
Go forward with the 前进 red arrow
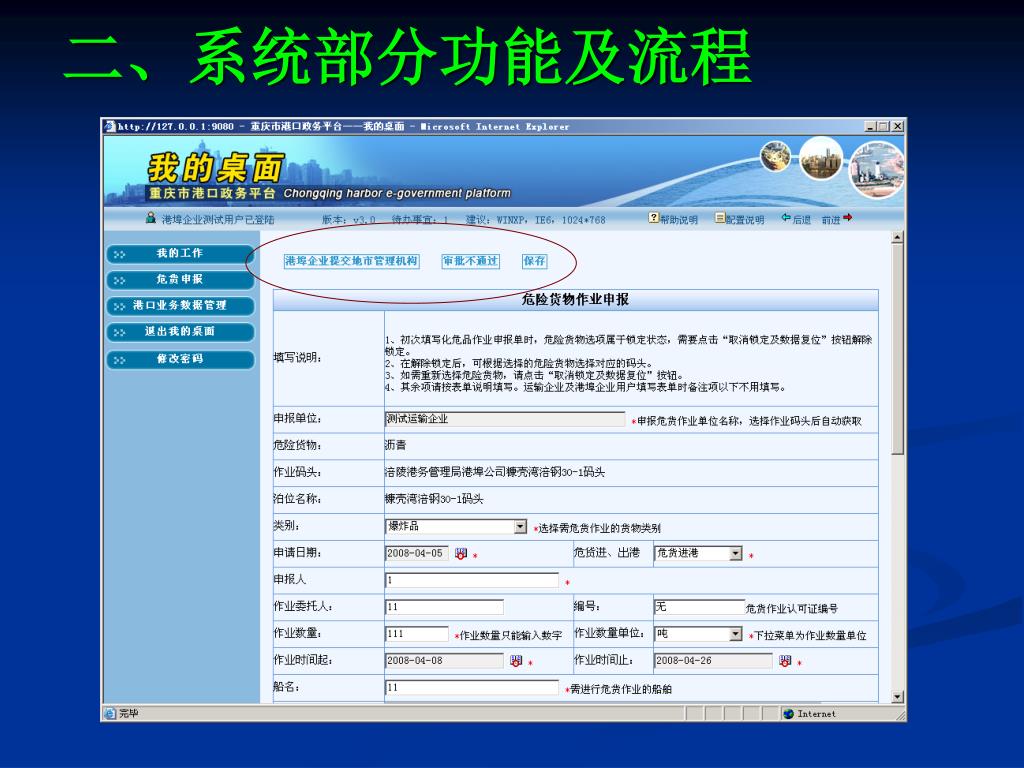[x=848, y=217]
